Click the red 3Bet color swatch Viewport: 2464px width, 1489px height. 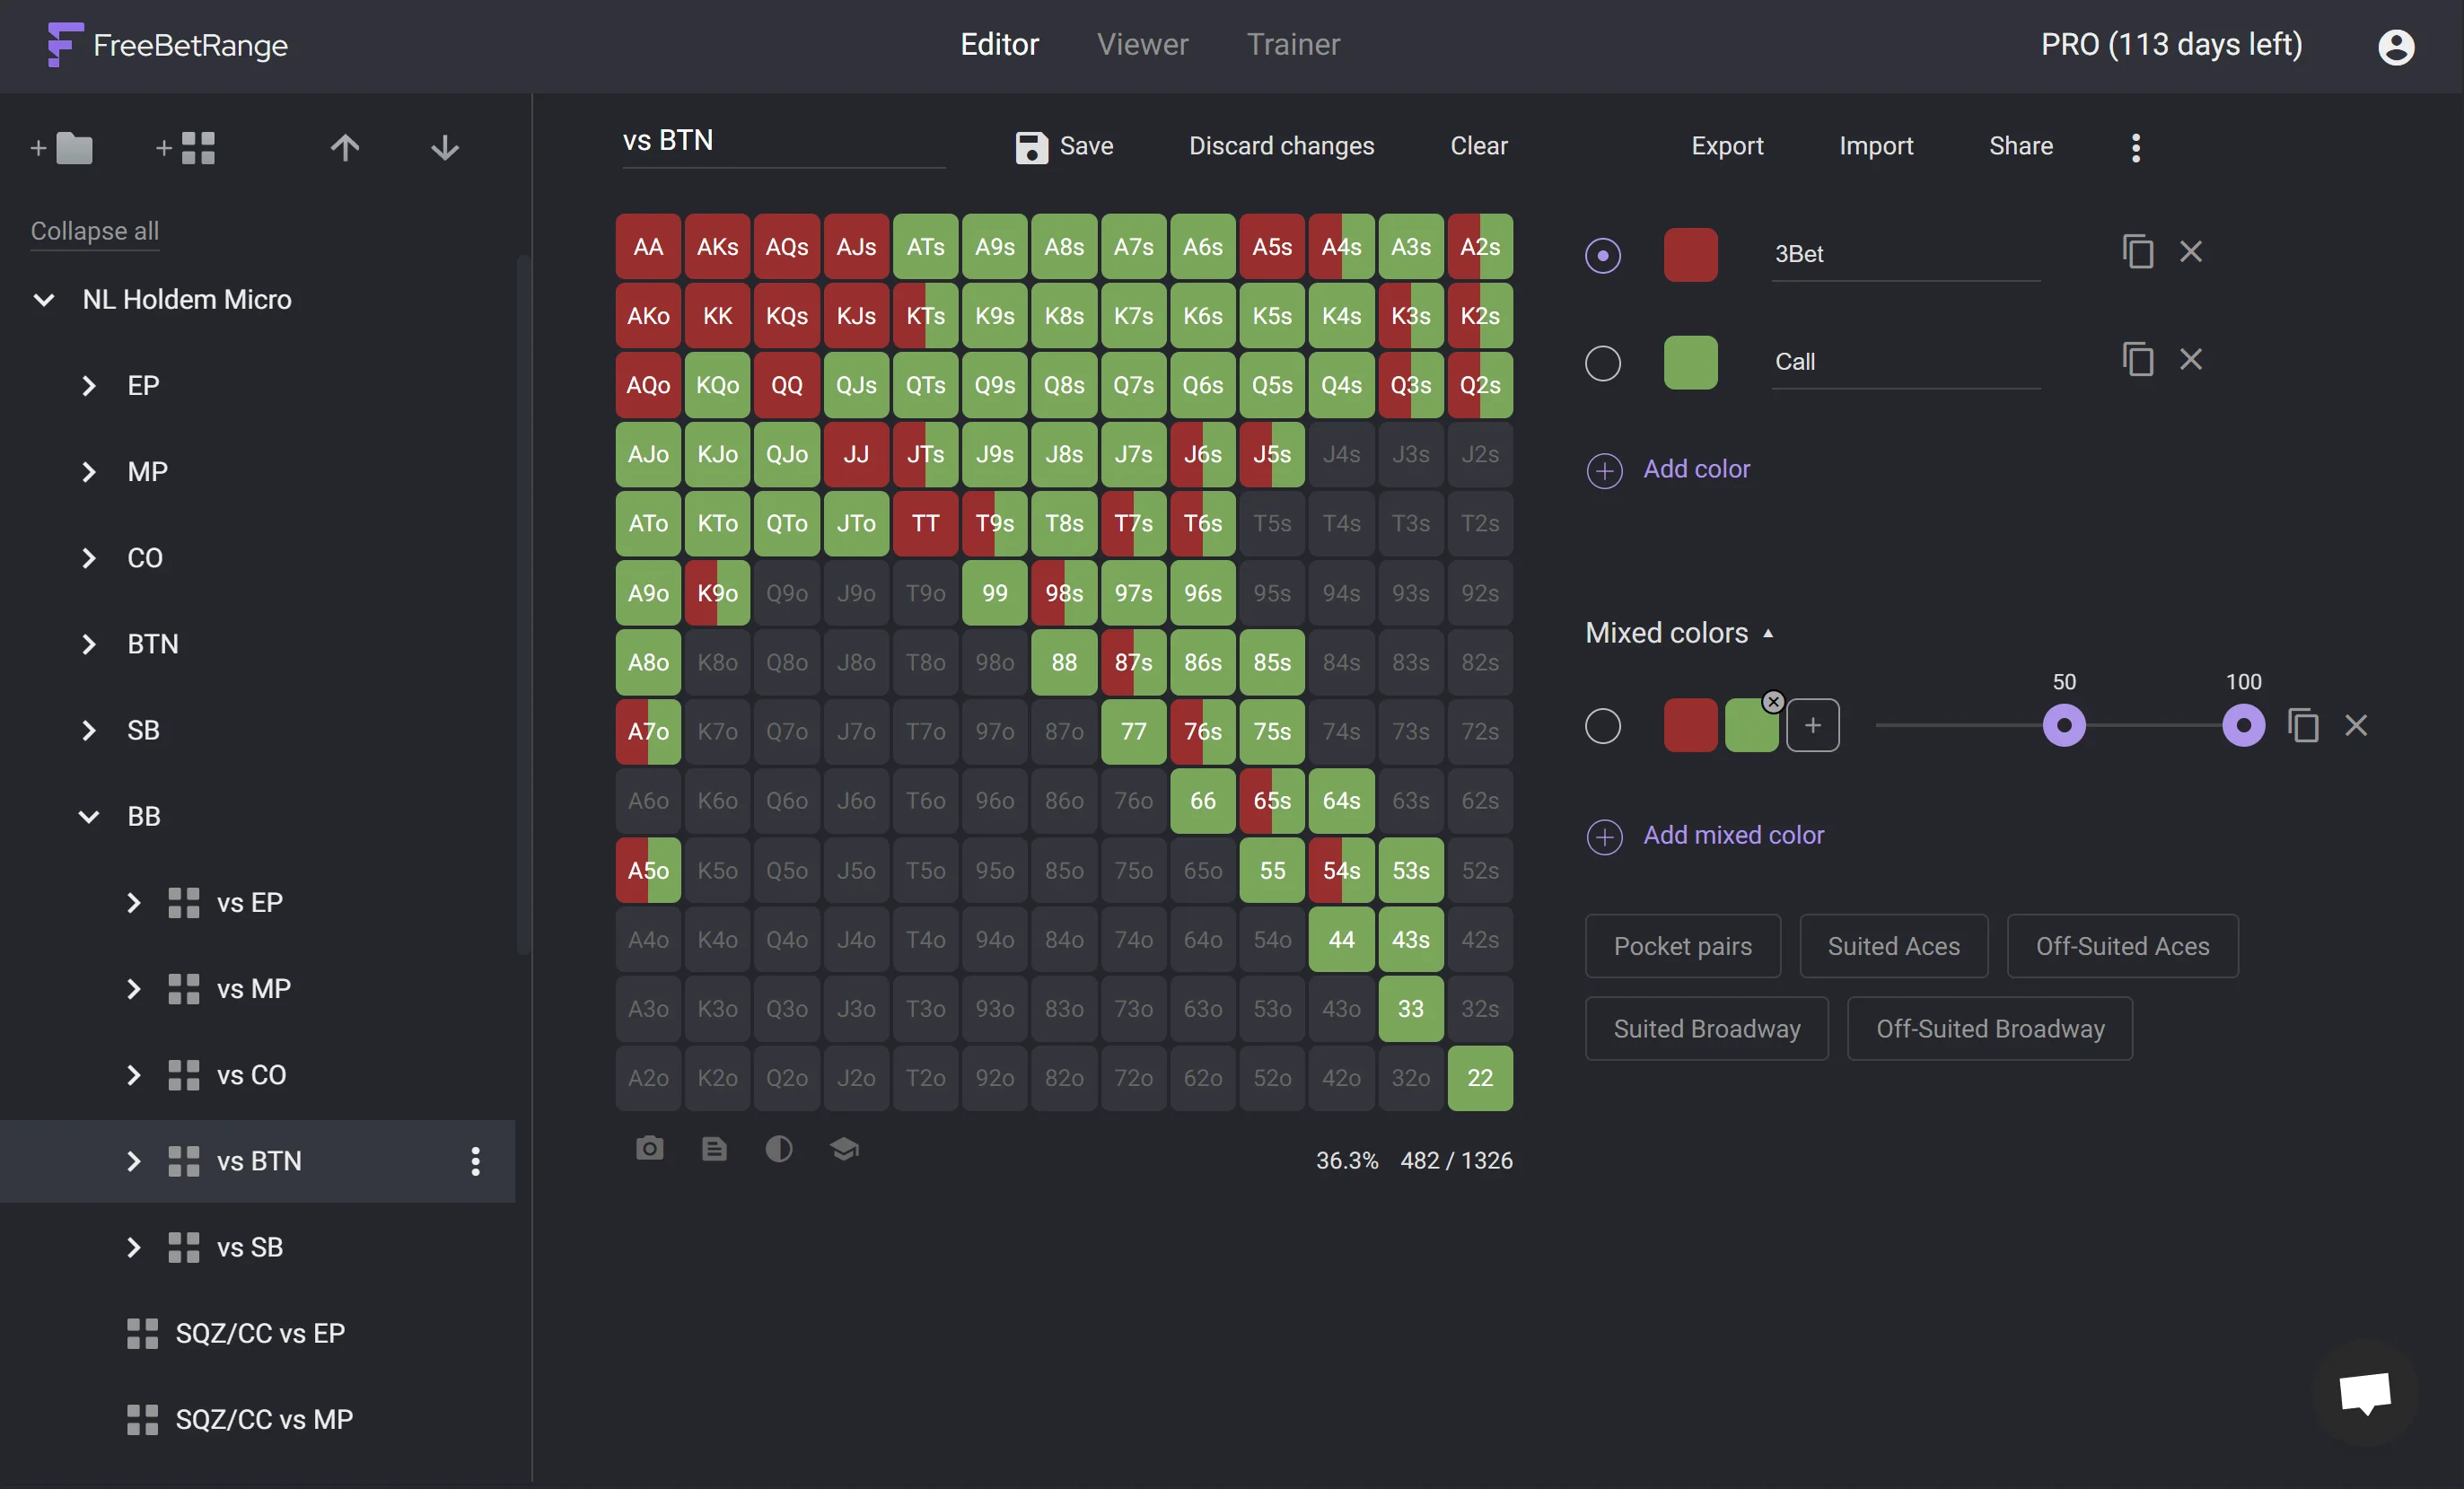pos(1689,255)
